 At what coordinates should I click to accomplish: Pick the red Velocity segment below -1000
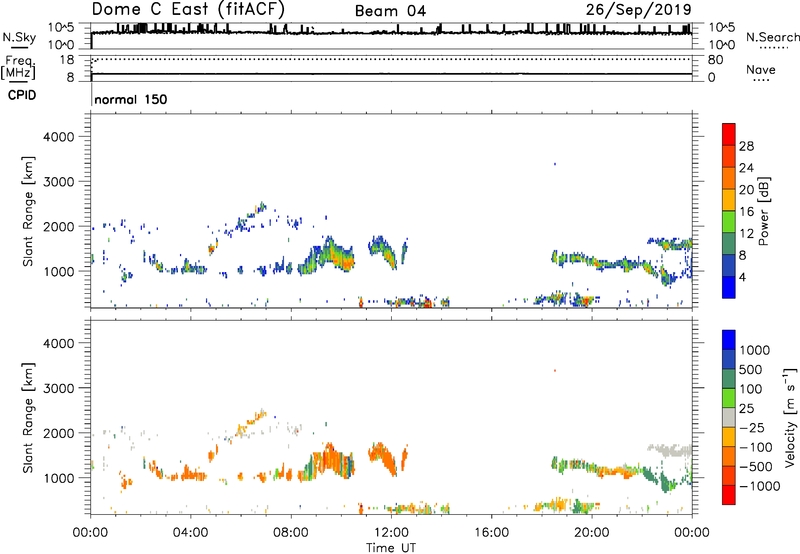click(729, 495)
